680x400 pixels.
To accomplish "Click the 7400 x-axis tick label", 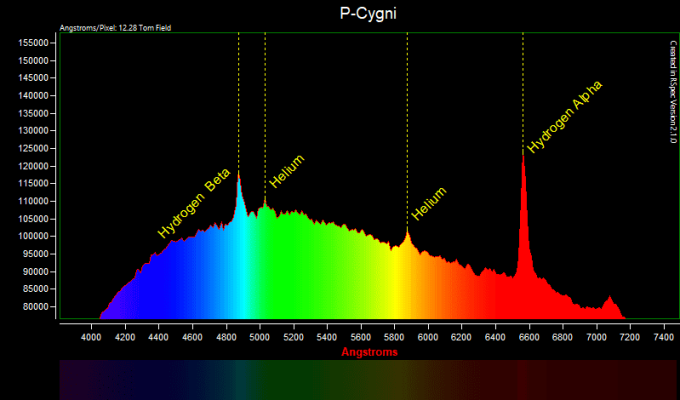I will click(x=664, y=339).
